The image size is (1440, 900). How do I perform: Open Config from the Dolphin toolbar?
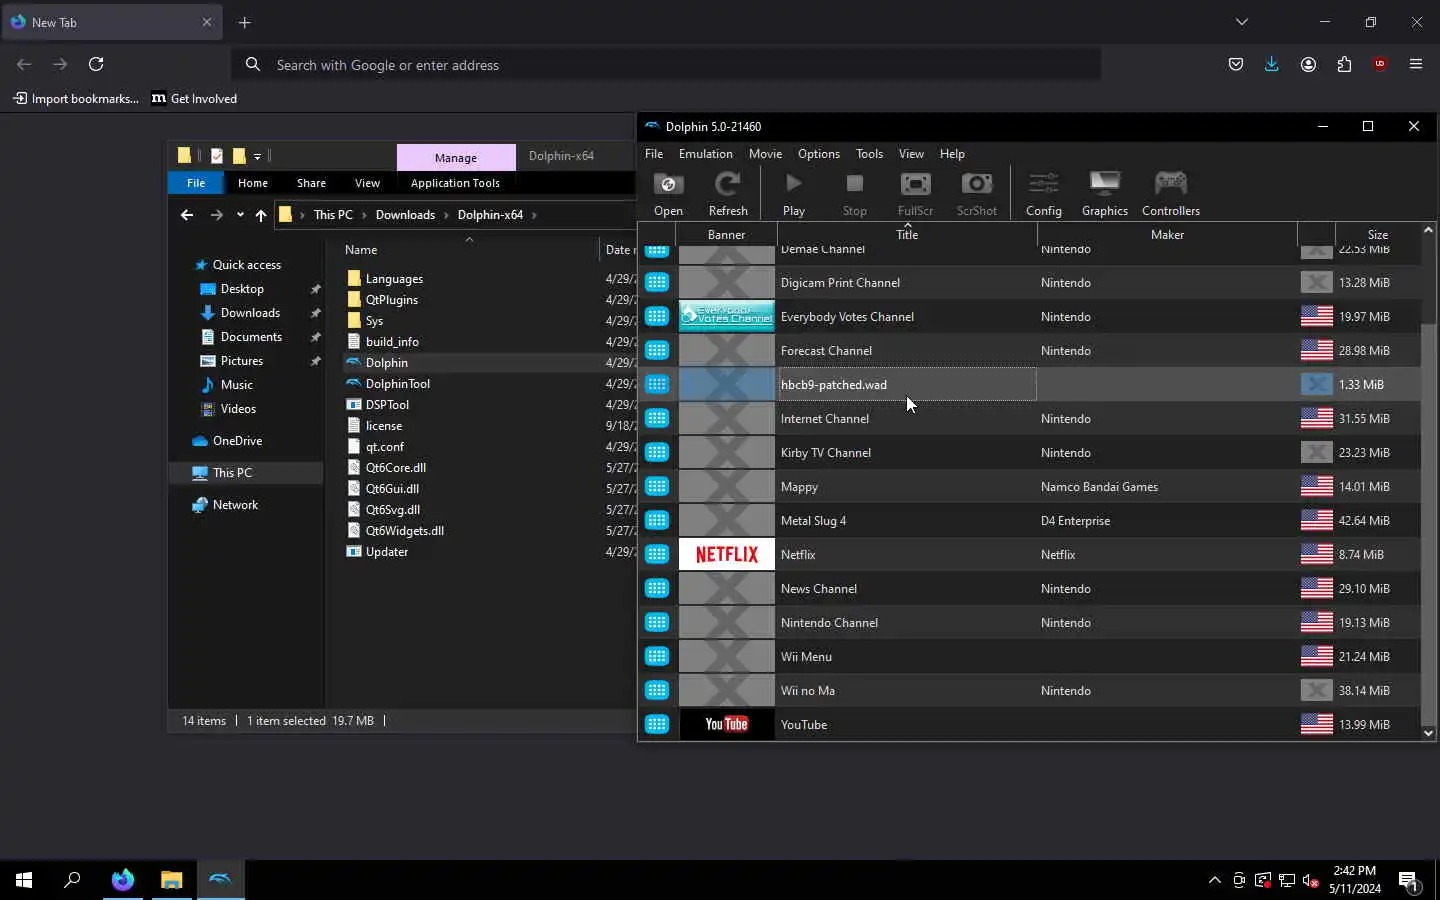coord(1044,194)
